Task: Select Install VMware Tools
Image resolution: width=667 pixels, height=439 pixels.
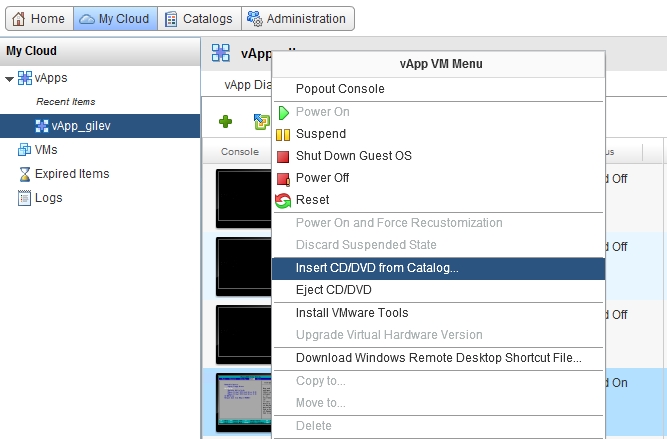Action: click(x=439, y=313)
